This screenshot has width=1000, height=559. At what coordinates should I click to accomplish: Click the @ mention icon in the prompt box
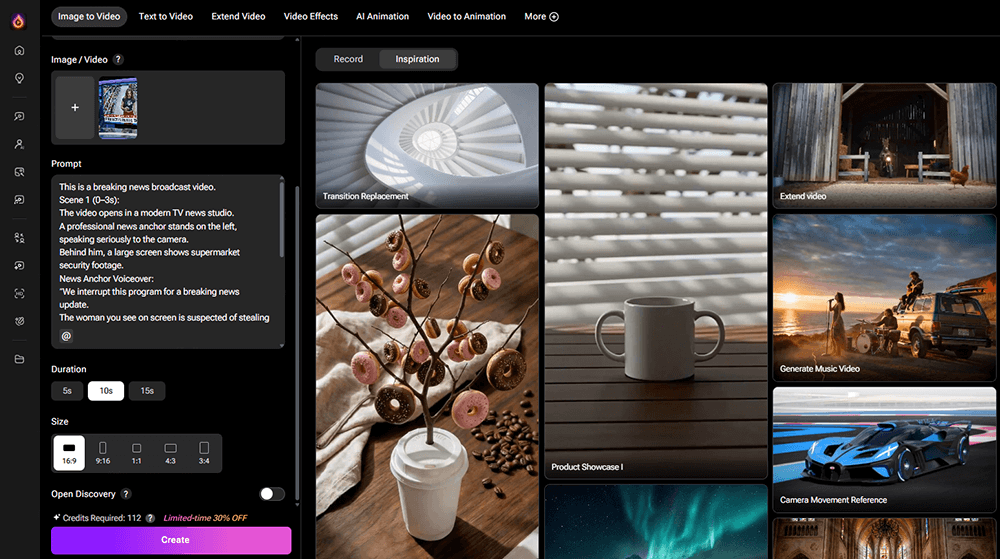click(67, 336)
